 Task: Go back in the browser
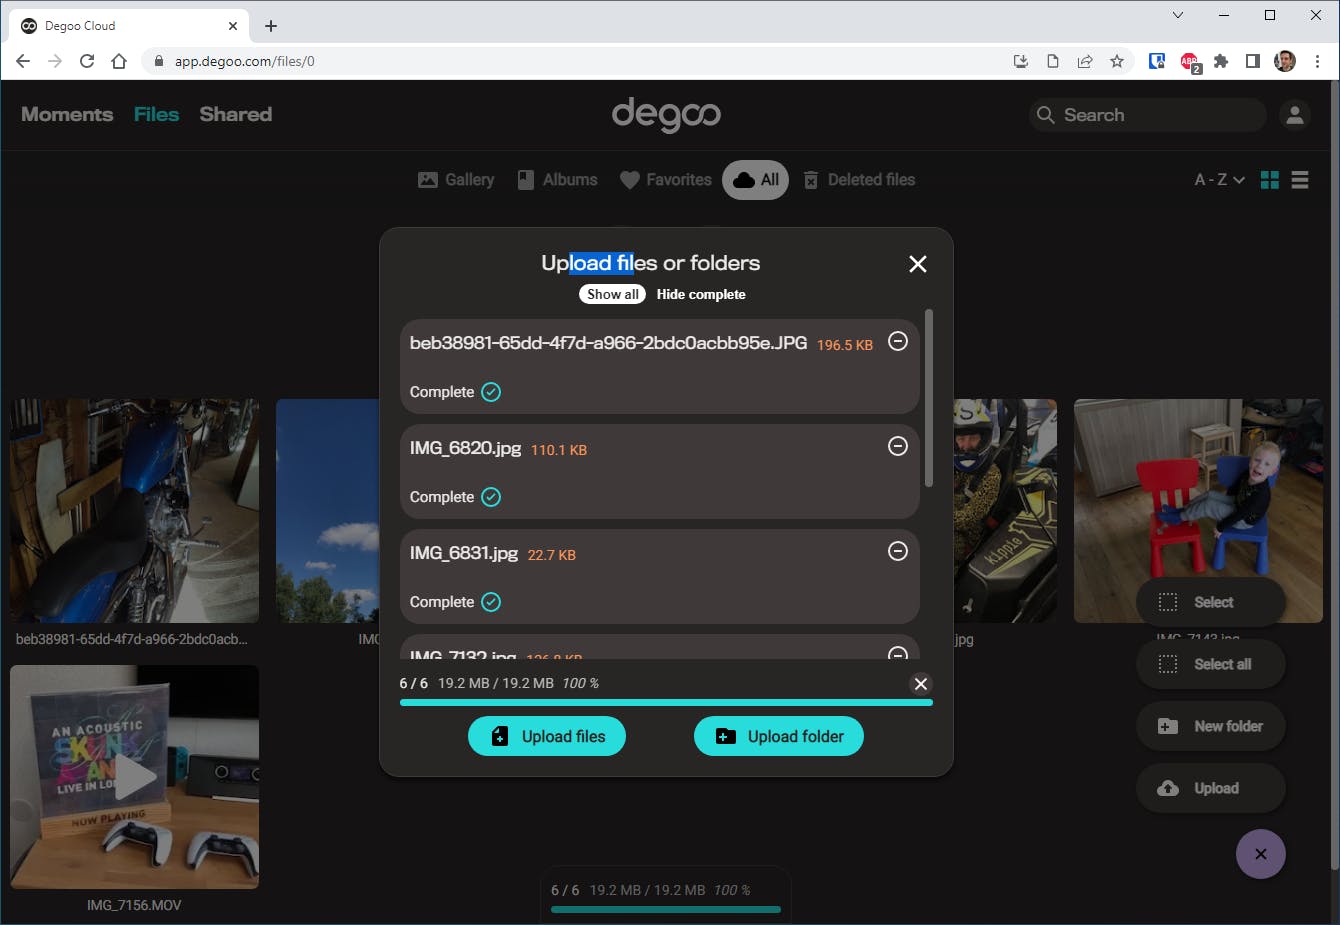point(23,61)
